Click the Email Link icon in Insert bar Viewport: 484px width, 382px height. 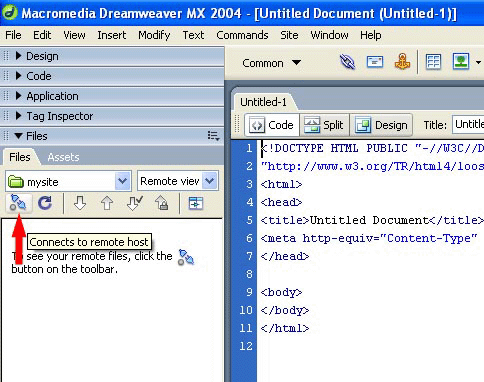375,62
